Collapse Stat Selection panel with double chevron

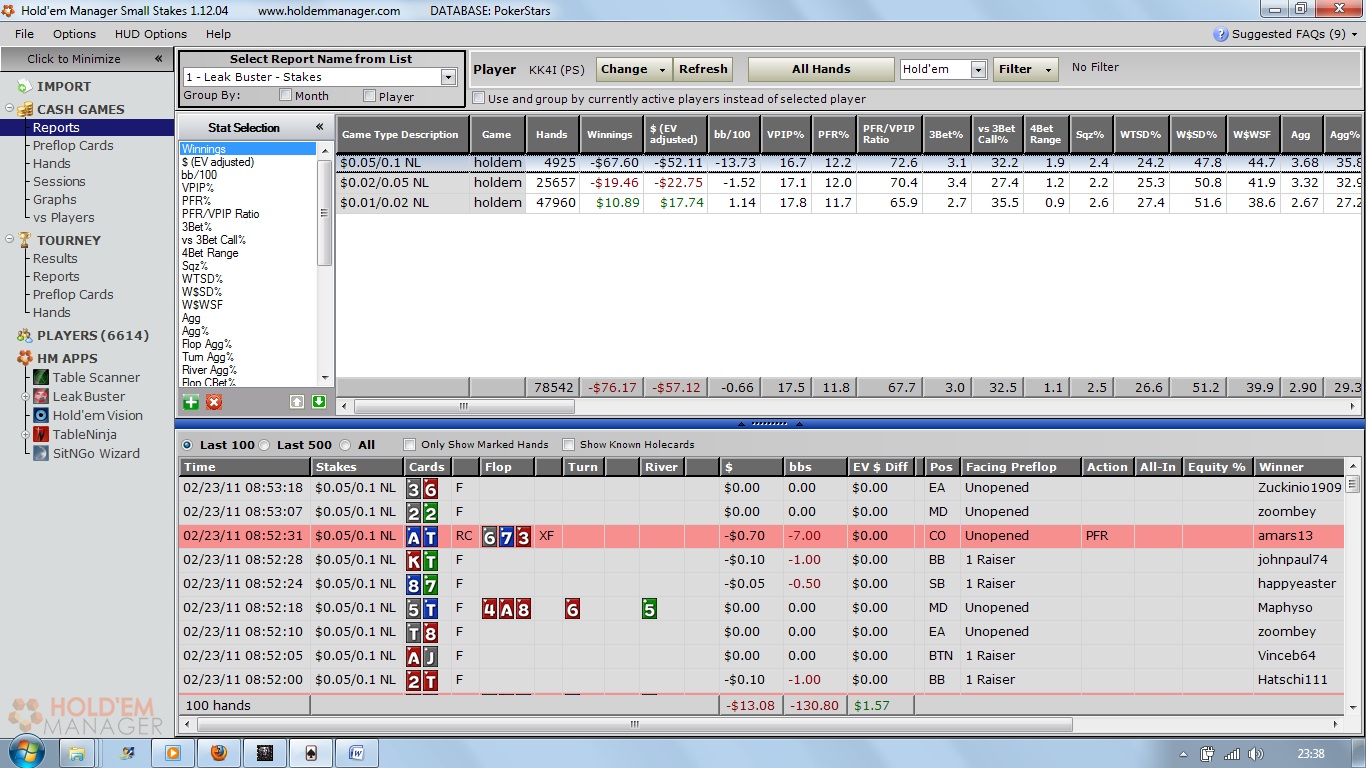coord(320,127)
